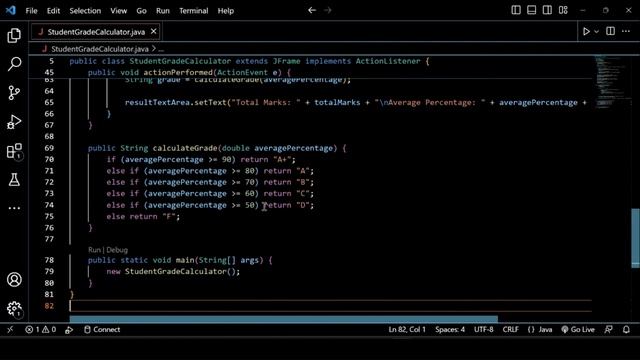The image size is (640, 360).
Task: Click the feedback icon in status bar
Action: click(x=608, y=329)
